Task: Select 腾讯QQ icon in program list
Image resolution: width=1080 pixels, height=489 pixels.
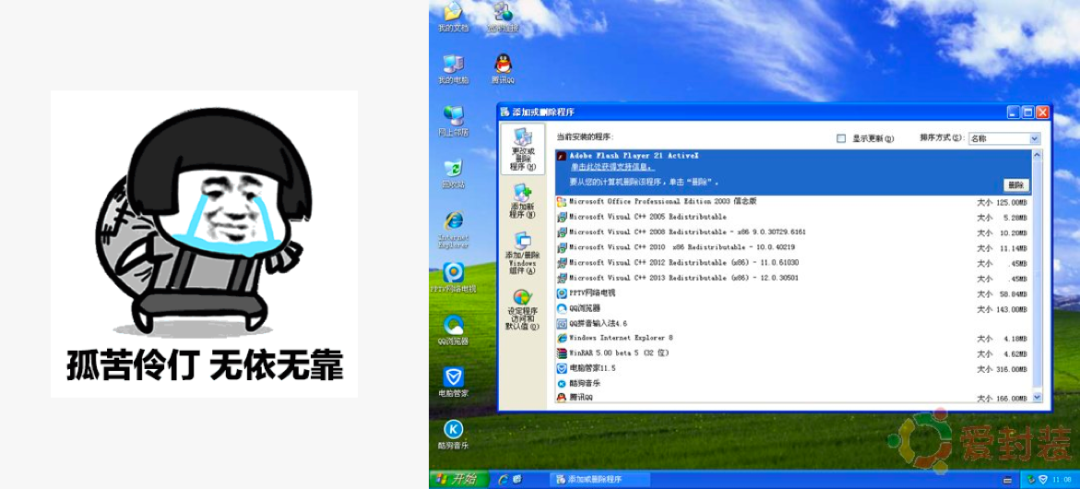Action: [x=561, y=398]
